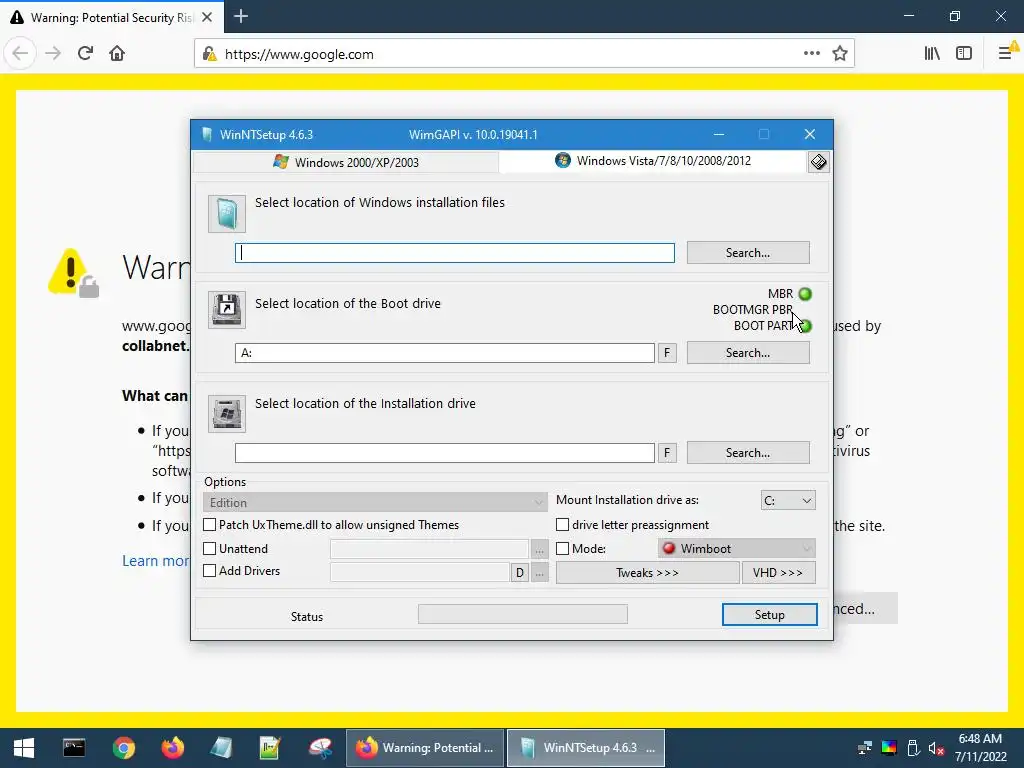Click the insecure lock icon in the address bar
The image size is (1024, 768).
coord(210,54)
